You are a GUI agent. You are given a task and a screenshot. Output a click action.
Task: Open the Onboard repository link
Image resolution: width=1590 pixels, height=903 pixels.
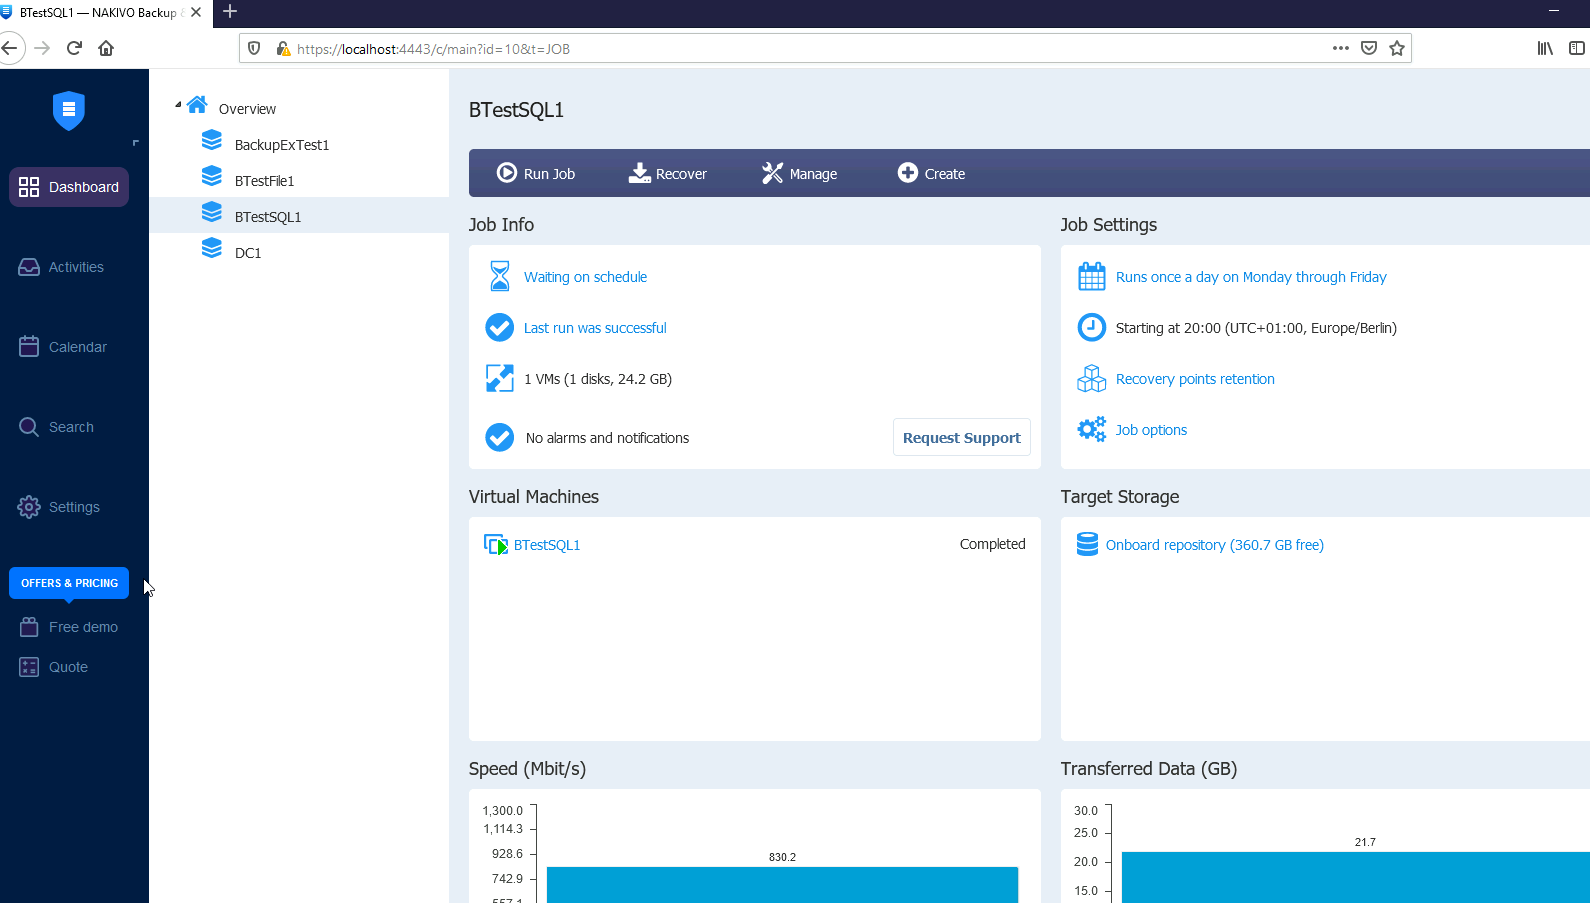tap(1214, 545)
